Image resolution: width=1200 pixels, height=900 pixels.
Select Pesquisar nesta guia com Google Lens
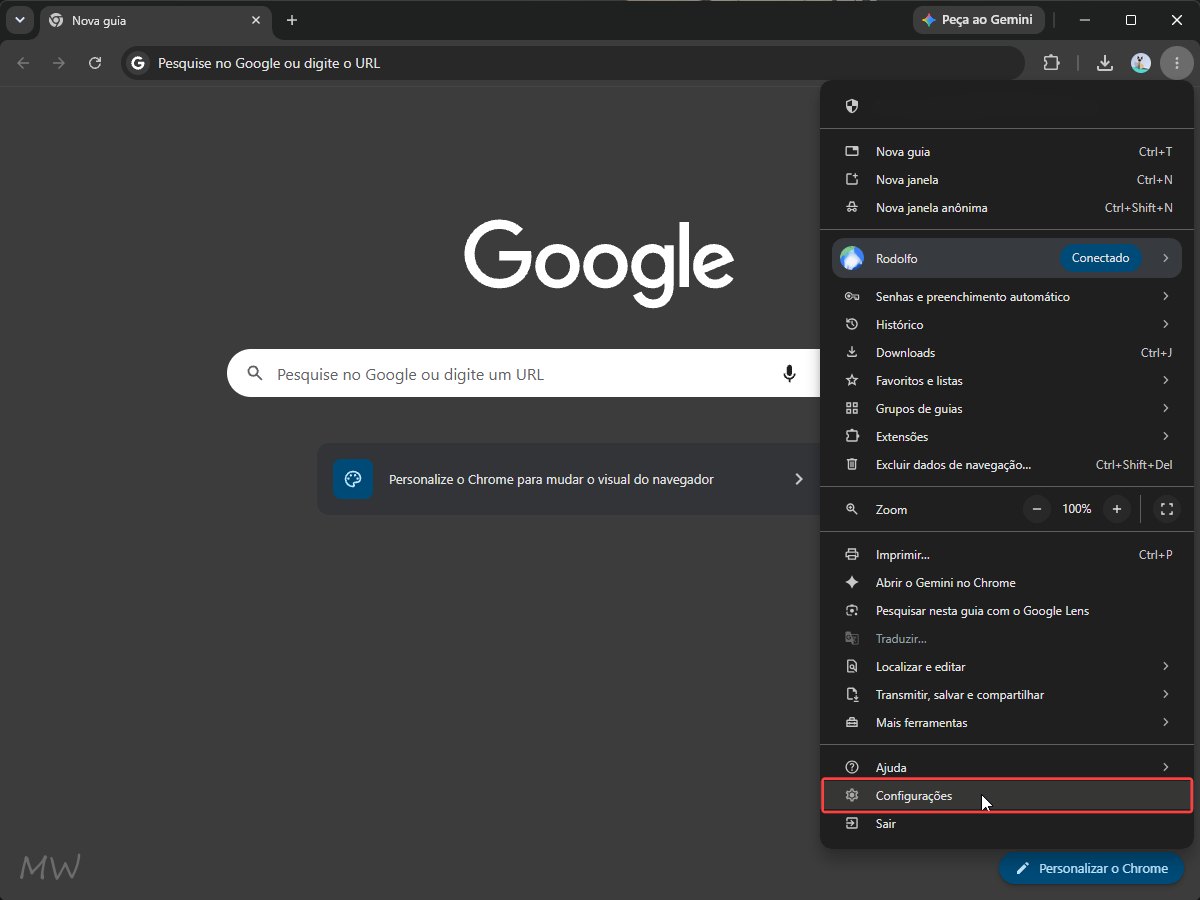tap(1007, 611)
